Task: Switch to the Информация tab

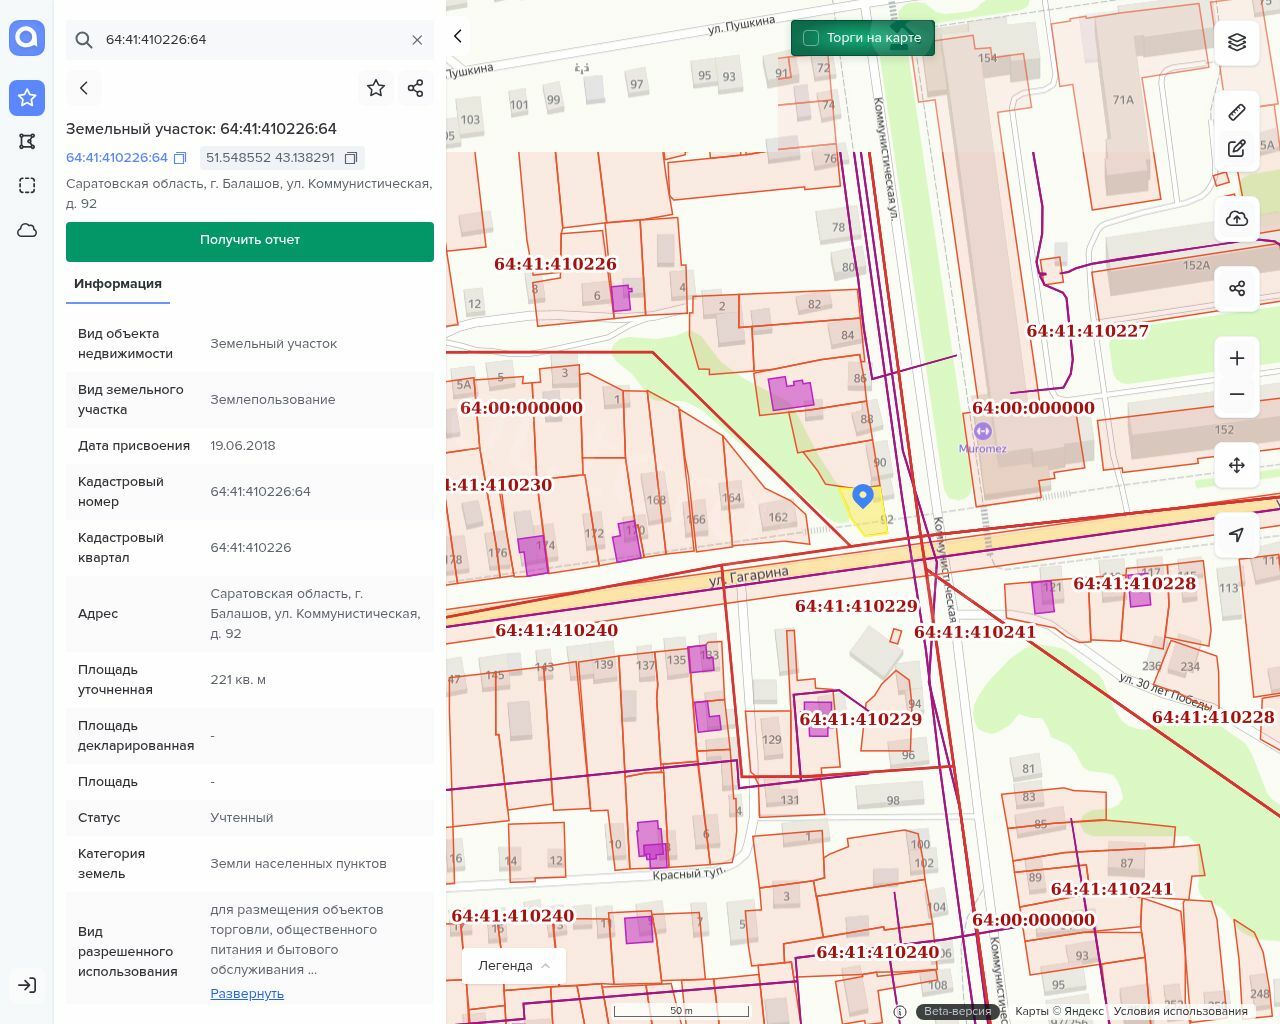Action: click(x=118, y=284)
